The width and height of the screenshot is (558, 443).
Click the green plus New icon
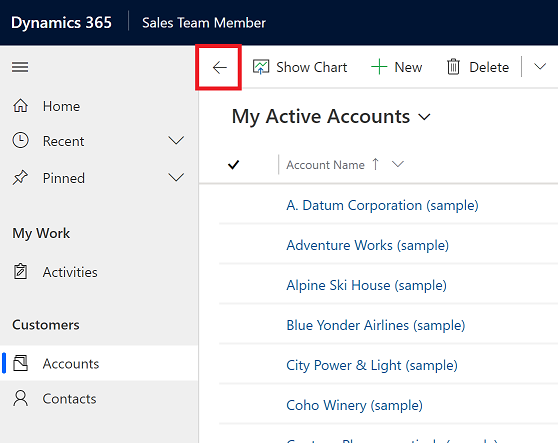pos(379,67)
